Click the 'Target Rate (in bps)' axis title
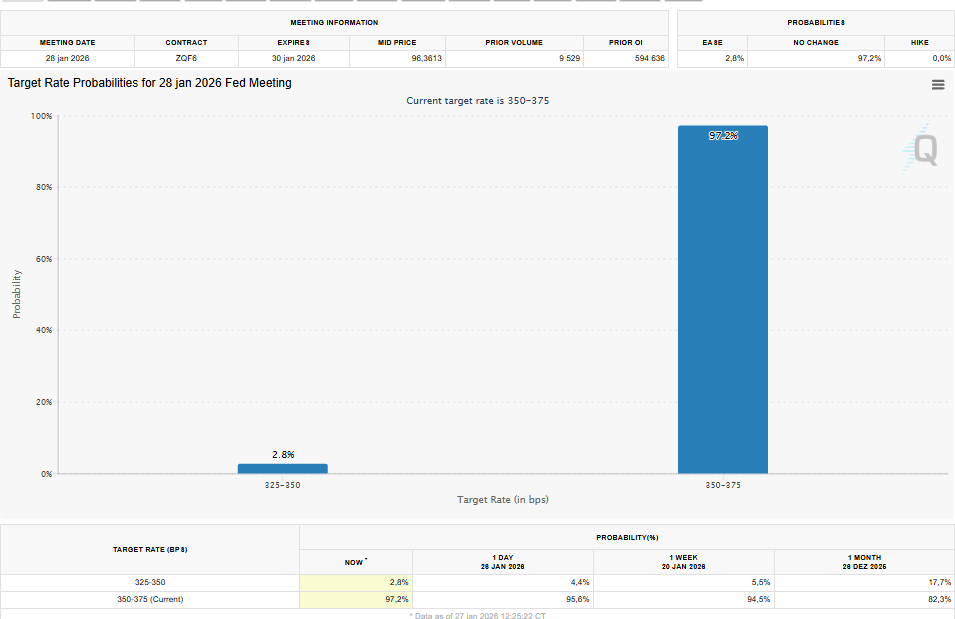The height and width of the screenshot is (619, 955). [x=502, y=499]
